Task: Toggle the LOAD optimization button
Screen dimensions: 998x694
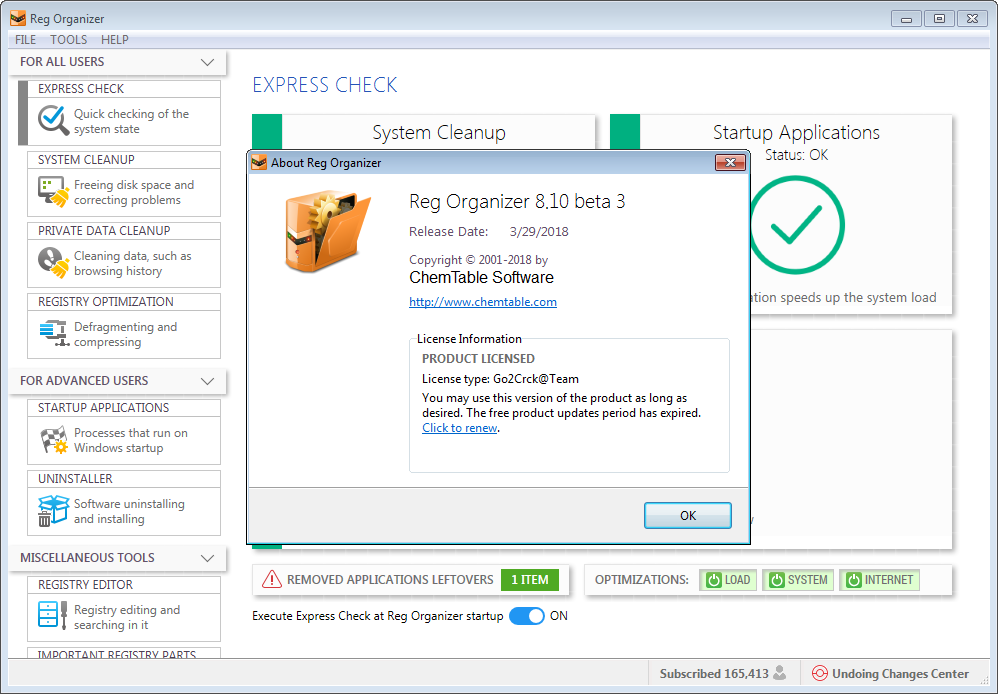Action: click(x=728, y=580)
